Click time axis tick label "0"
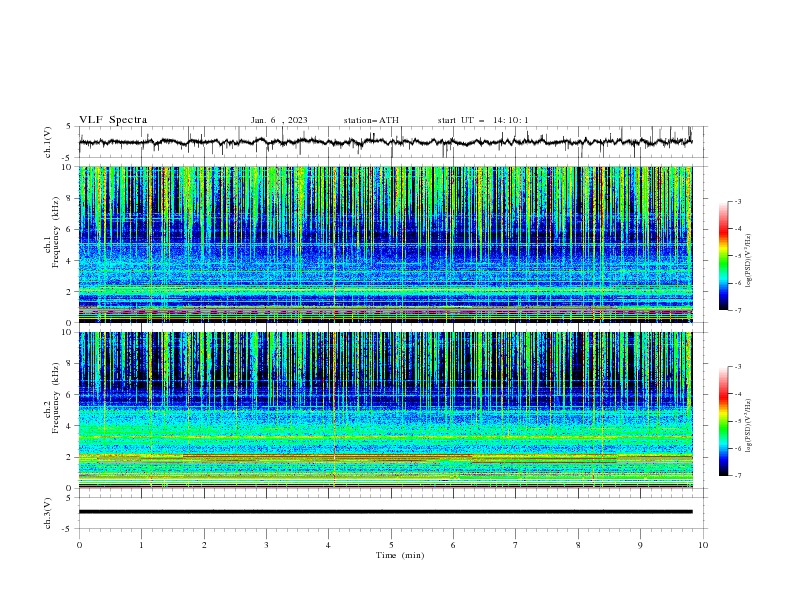Image resolution: width=792 pixels, height=612 pixels. (79, 545)
